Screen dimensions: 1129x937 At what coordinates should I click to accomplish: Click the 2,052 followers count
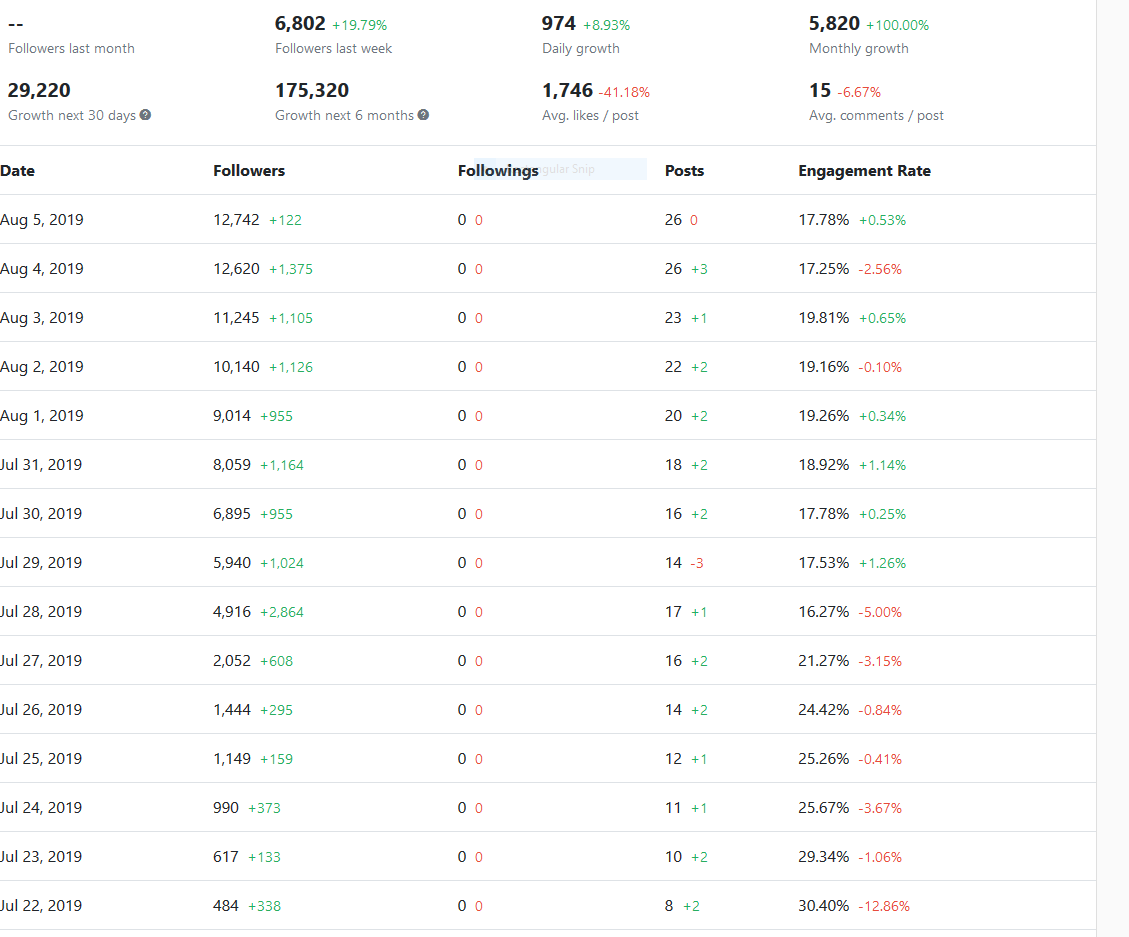coord(232,660)
